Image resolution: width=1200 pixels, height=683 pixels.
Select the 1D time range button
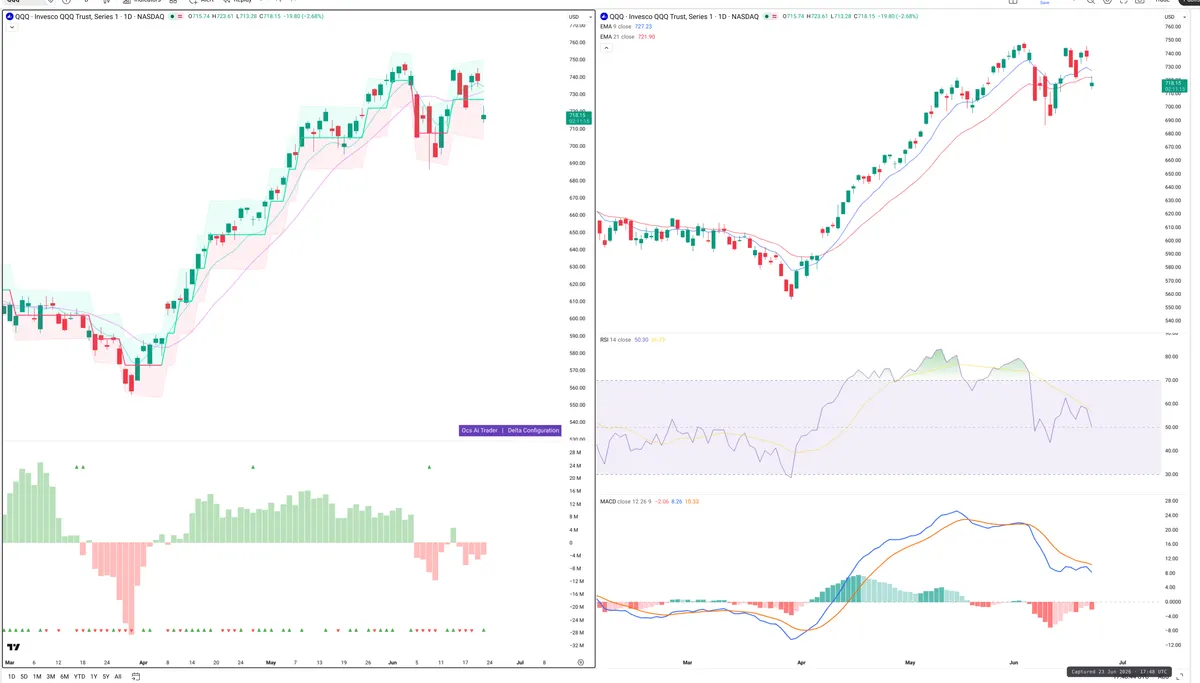point(12,677)
